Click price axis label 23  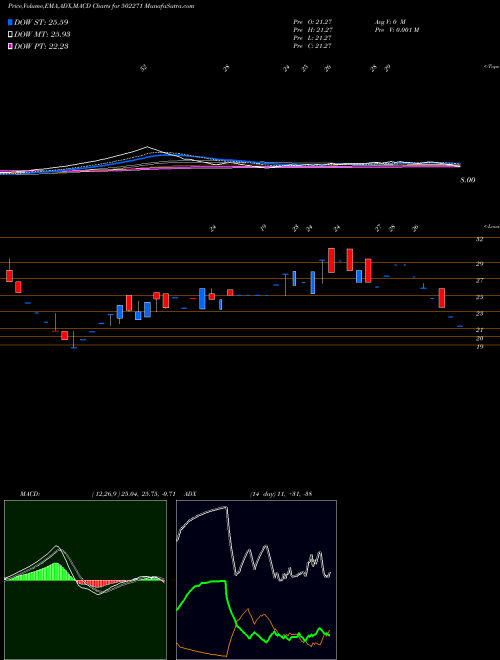point(480,314)
